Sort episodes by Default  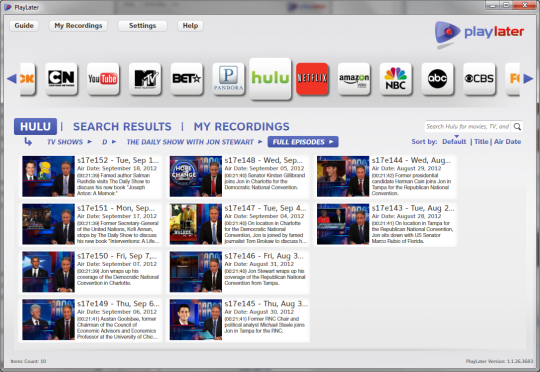click(454, 142)
